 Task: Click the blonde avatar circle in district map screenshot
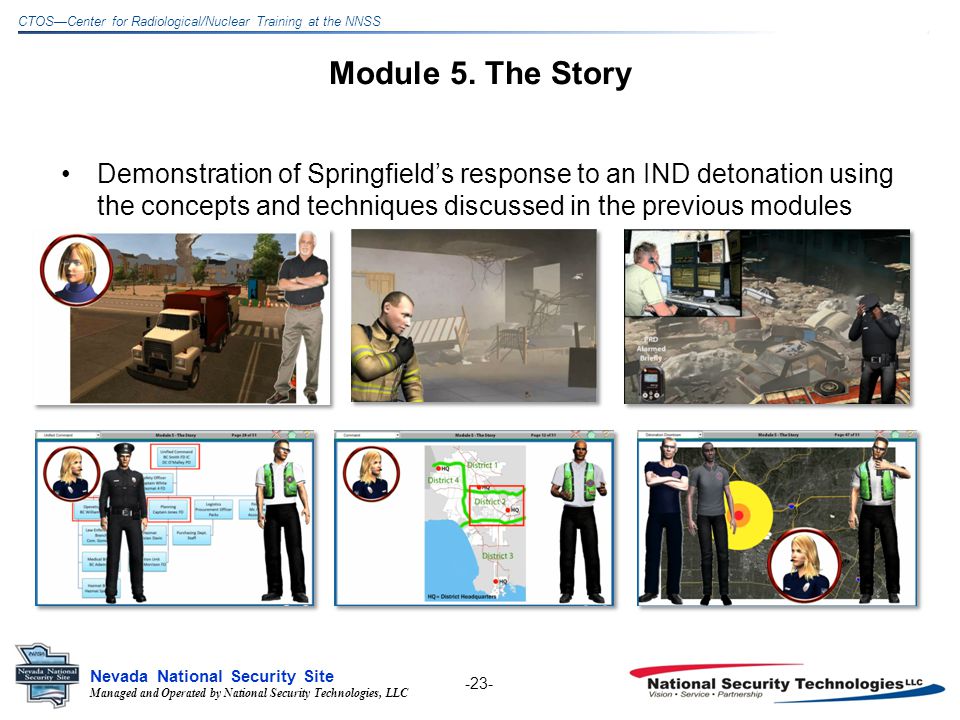(371, 474)
